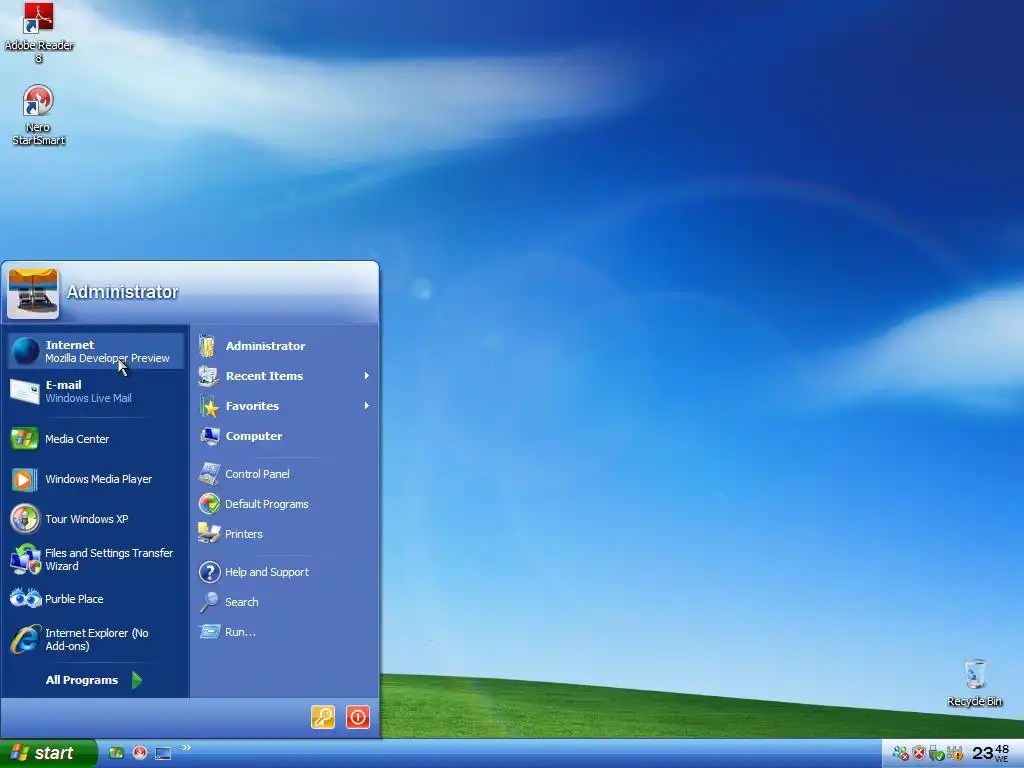Image resolution: width=1024 pixels, height=768 pixels.
Task: Open Control Panel
Action: click(x=285, y=474)
